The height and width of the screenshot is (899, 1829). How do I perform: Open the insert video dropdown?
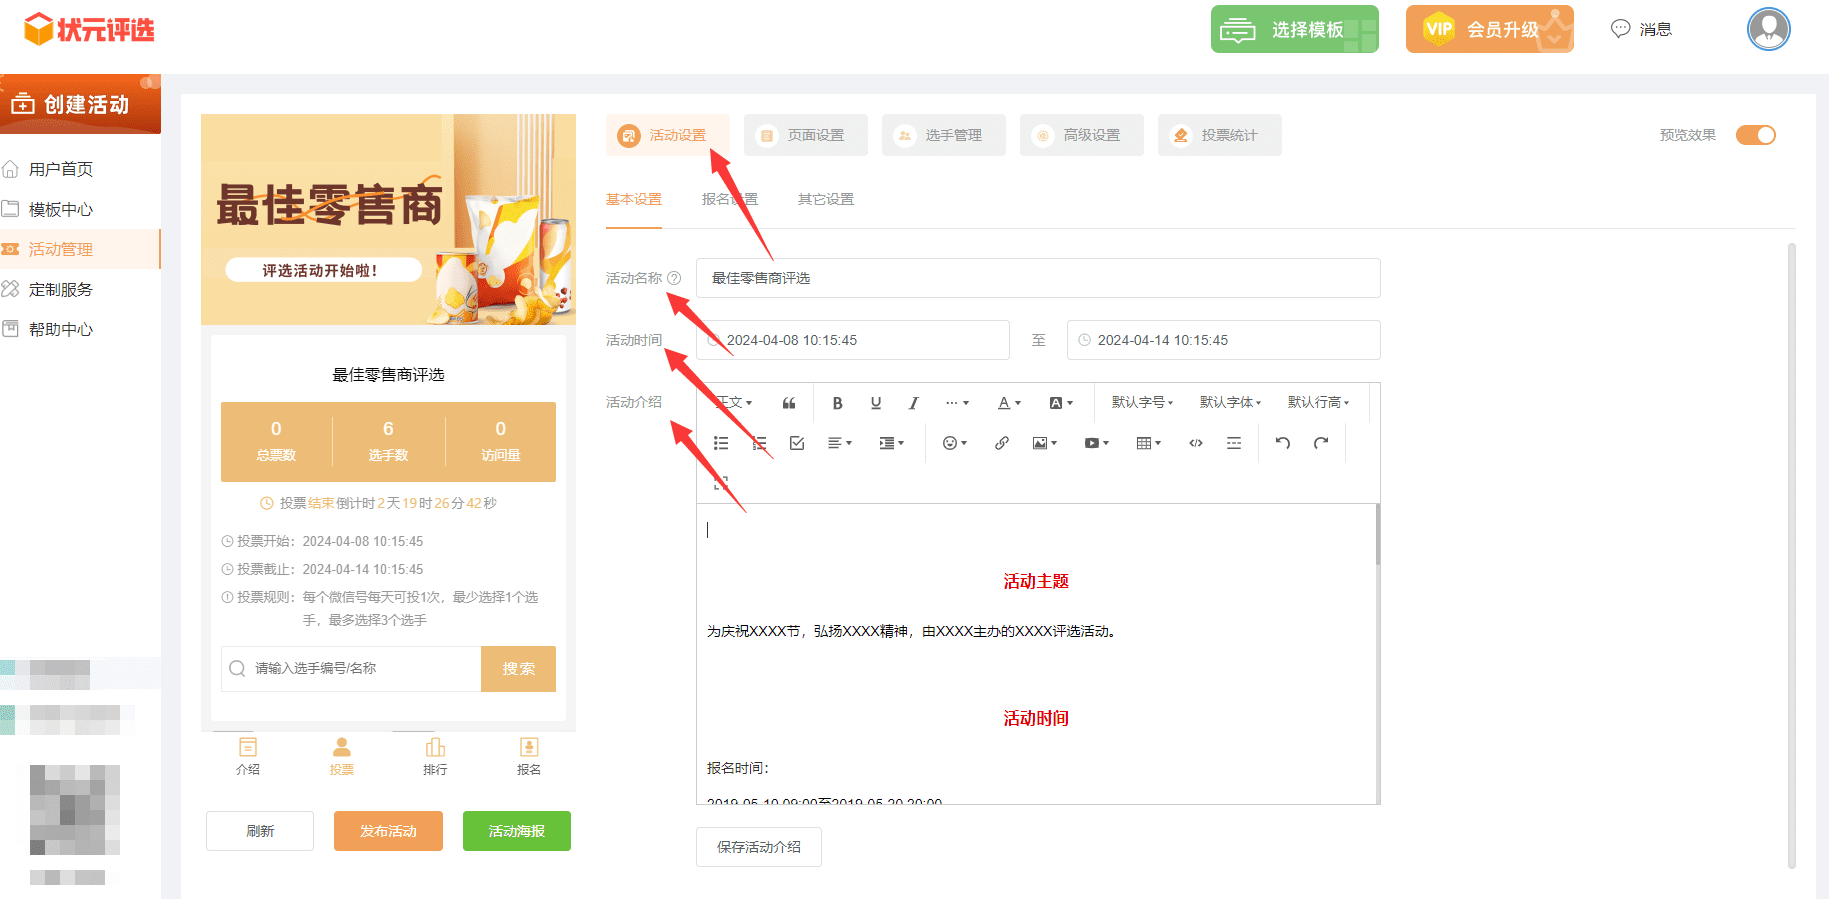(1097, 443)
